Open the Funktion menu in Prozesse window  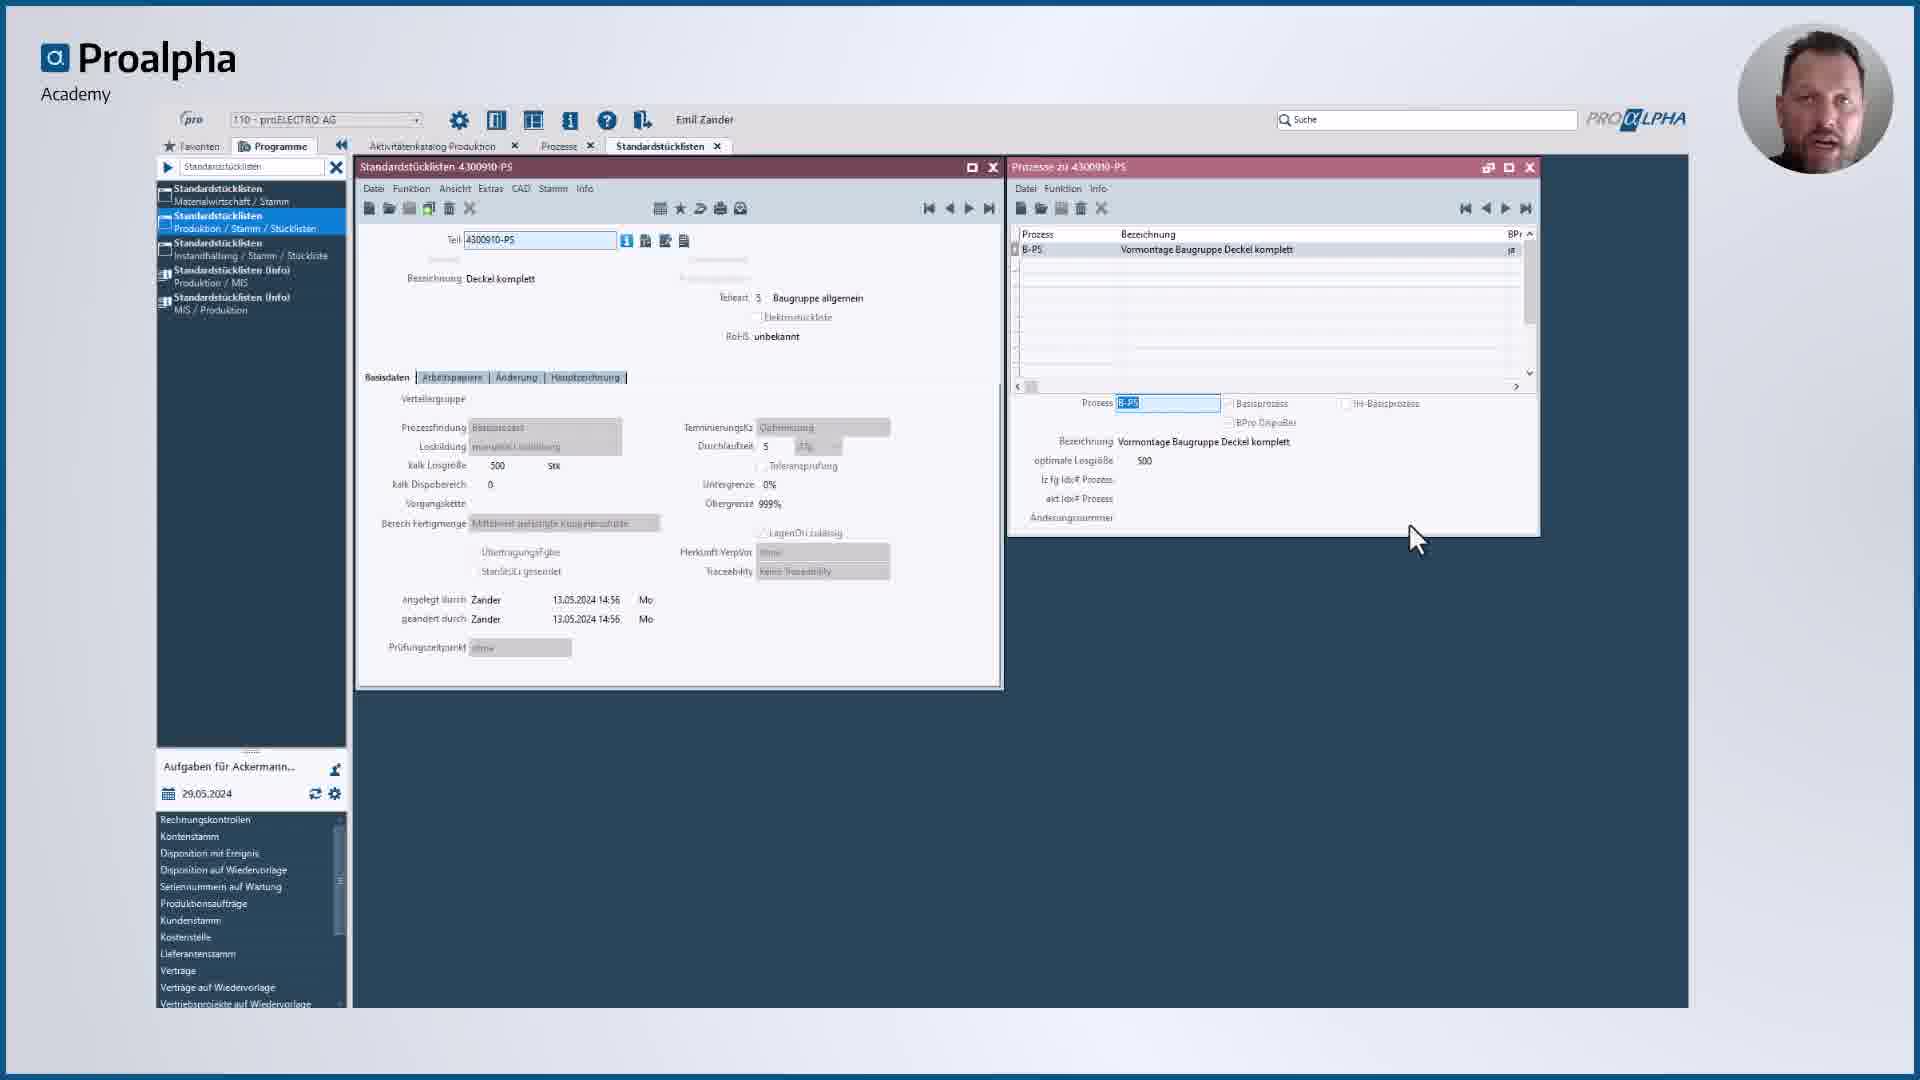click(1062, 188)
